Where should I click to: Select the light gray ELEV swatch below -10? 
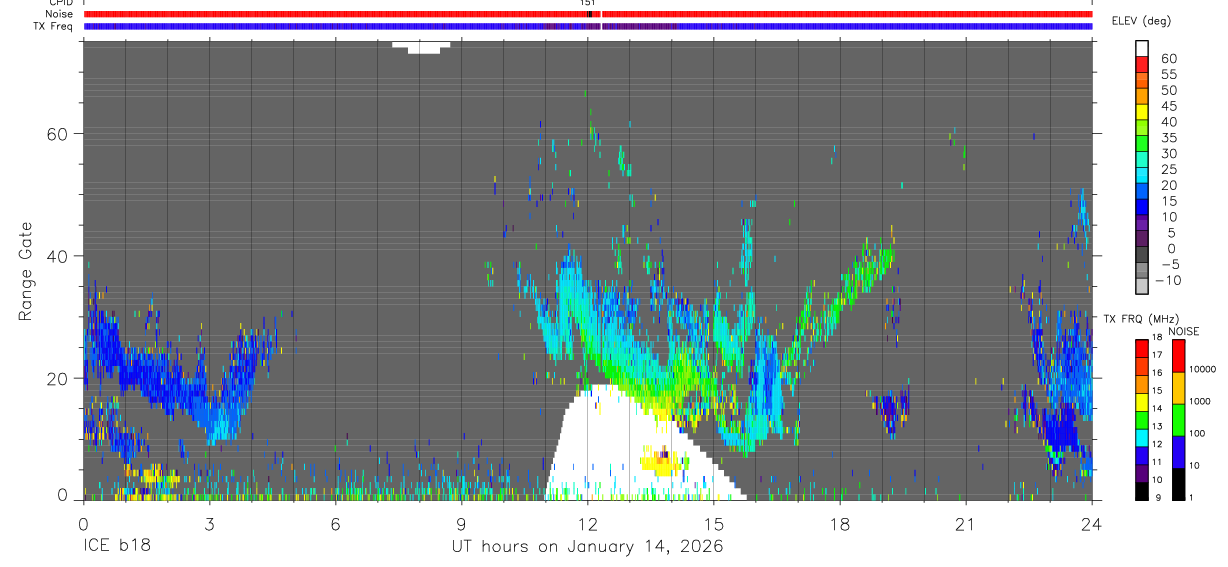(x=1142, y=286)
